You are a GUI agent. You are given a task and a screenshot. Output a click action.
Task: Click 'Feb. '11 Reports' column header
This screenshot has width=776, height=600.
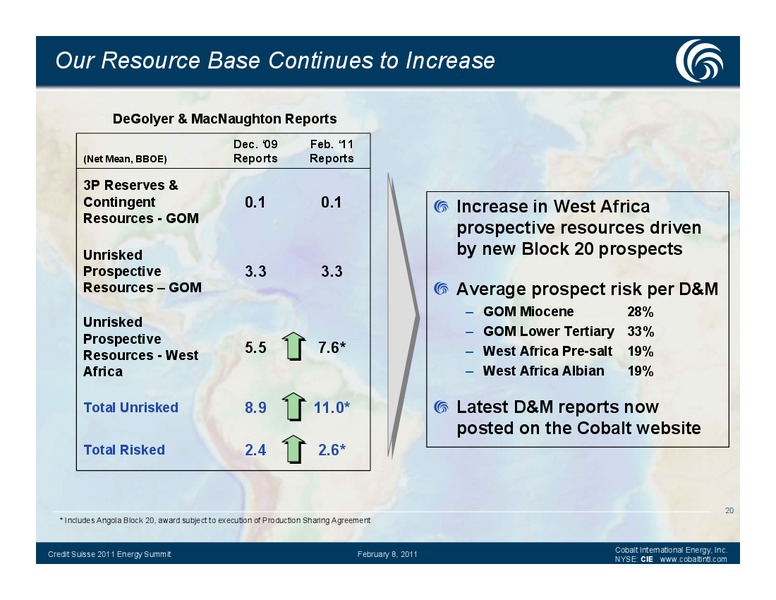(x=332, y=151)
